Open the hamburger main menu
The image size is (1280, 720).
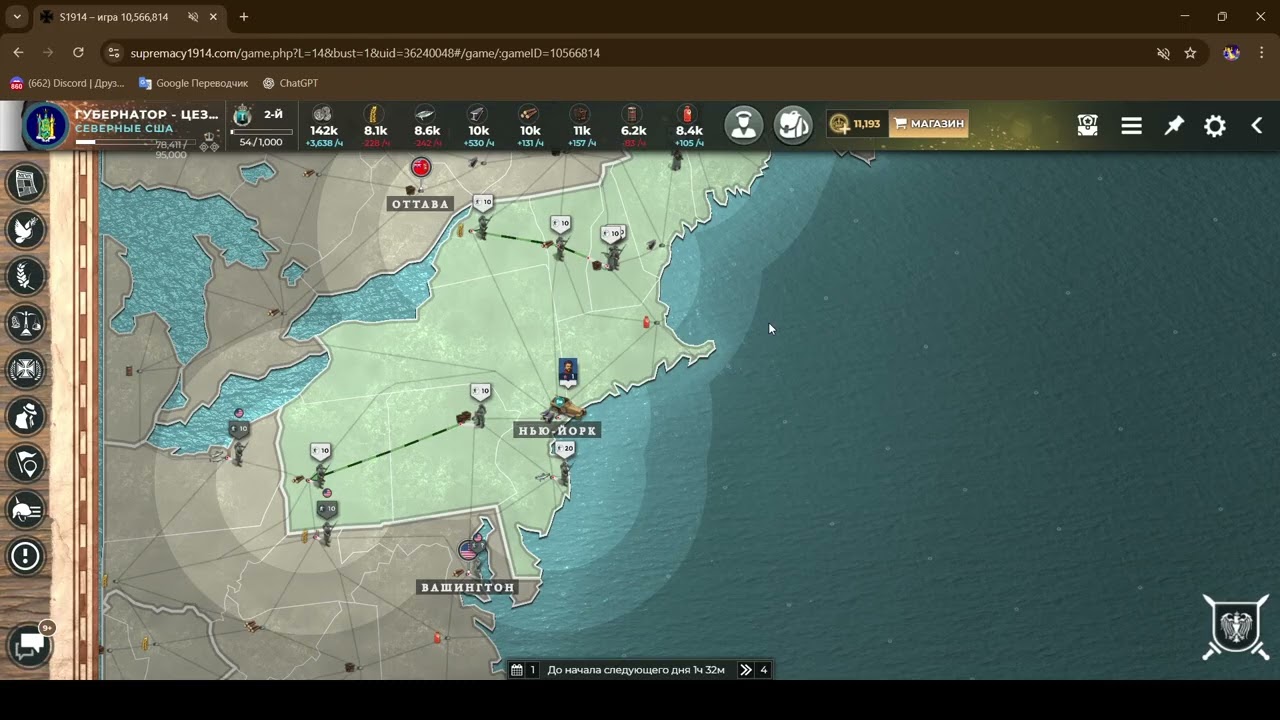click(x=1131, y=126)
